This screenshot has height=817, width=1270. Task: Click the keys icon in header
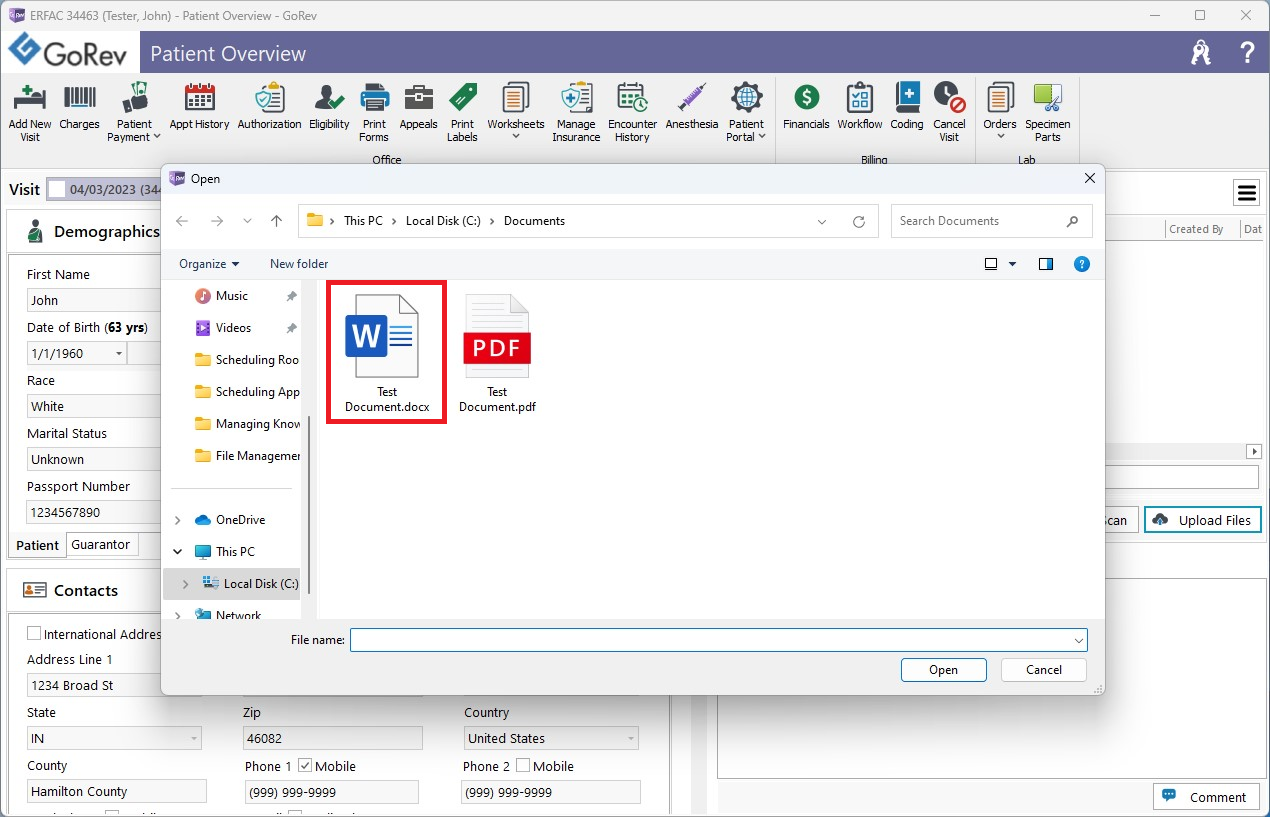click(x=1201, y=53)
